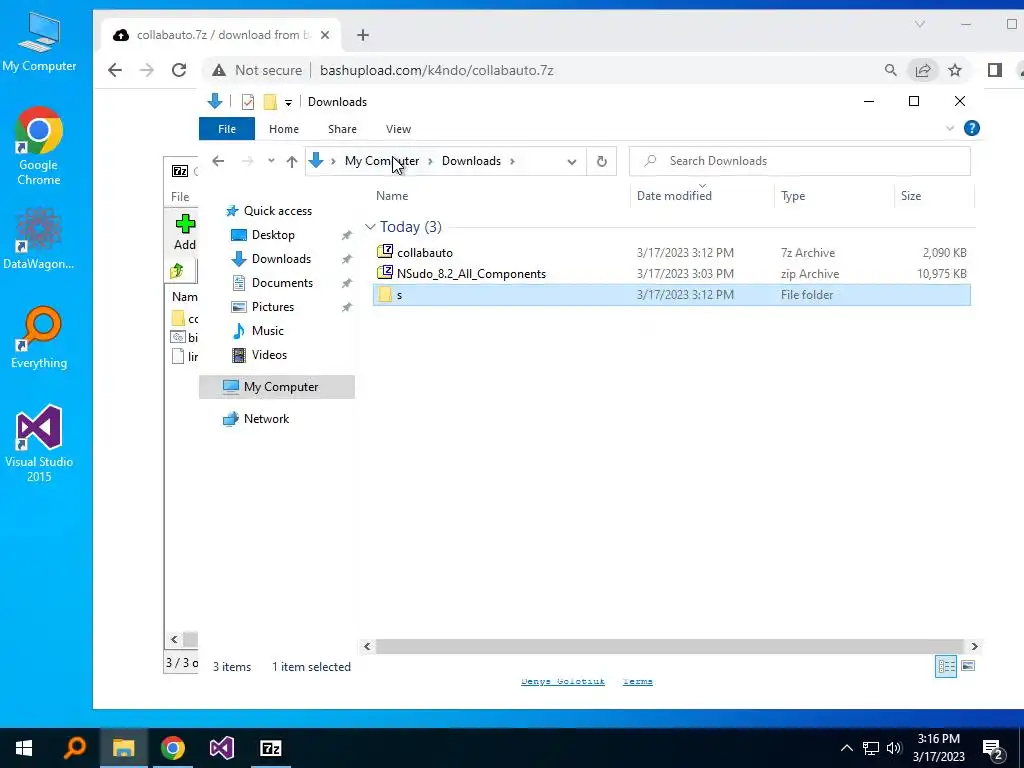Toggle Chrome side panel icon

point(995,70)
